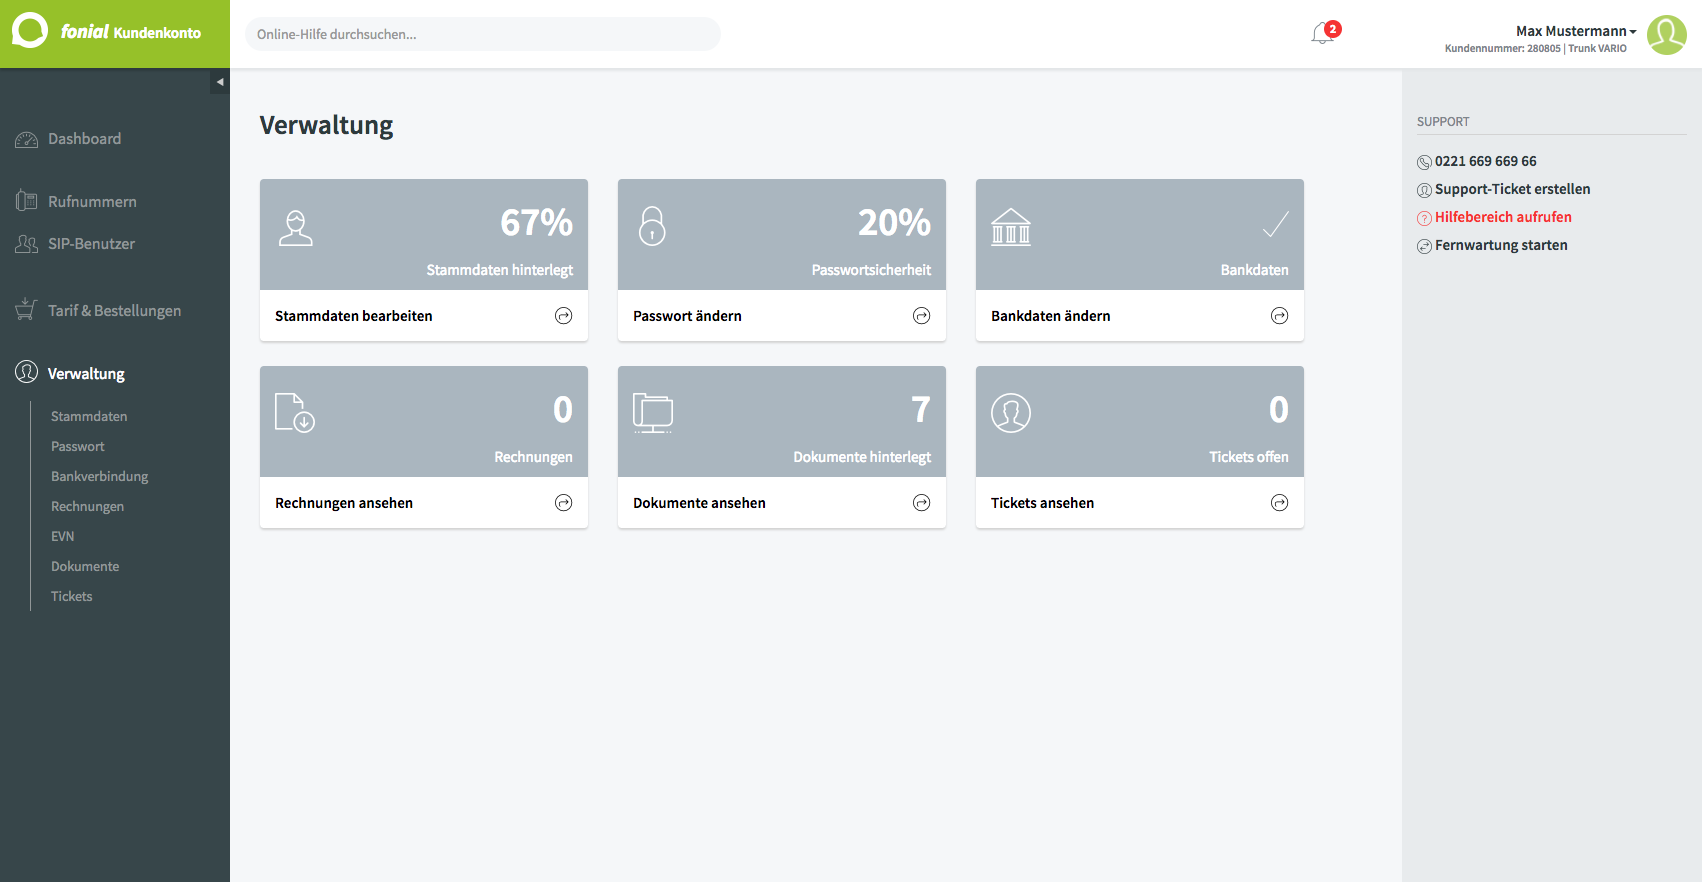Click the arrow icon next to Stammdaten bearbeiten
The width and height of the screenshot is (1702, 882).
pos(564,316)
